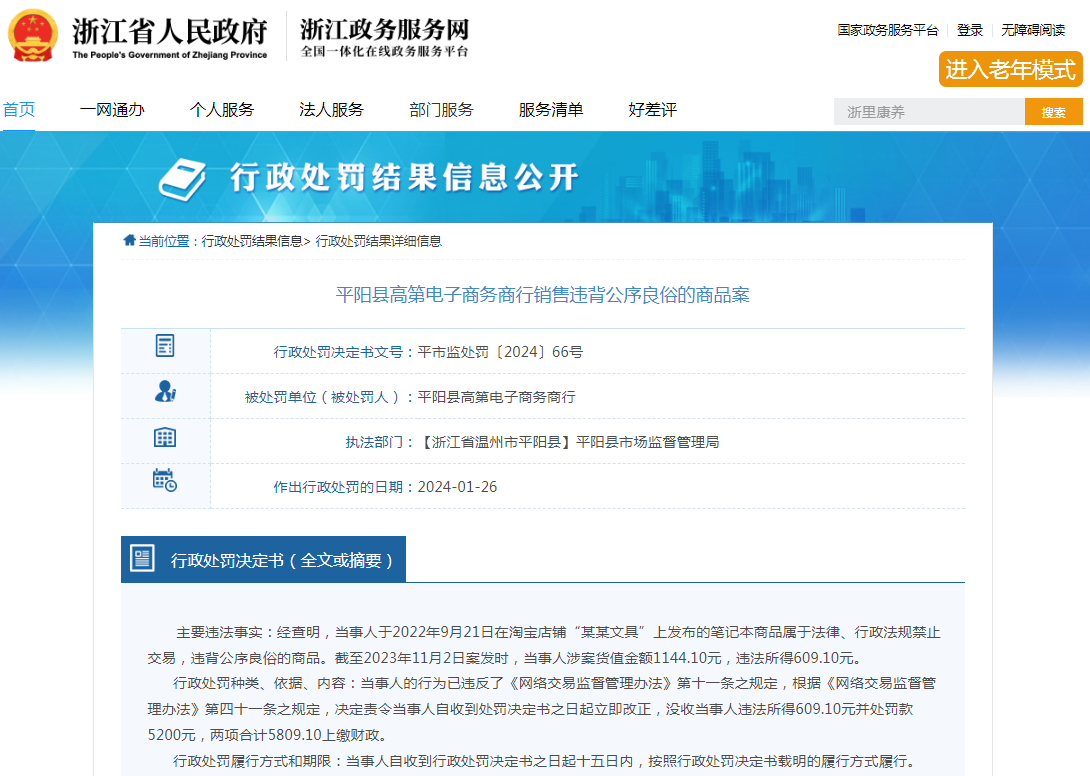Image resolution: width=1090 pixels, height=776 pixels.
Task: Click the 行政处罚决定书文号 field label
Action: coord(338,352)
